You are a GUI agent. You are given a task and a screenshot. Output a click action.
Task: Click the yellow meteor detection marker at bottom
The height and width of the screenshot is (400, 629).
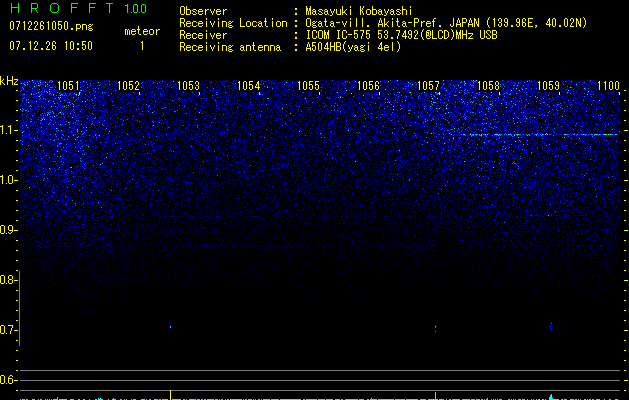(x=170, y=395)
